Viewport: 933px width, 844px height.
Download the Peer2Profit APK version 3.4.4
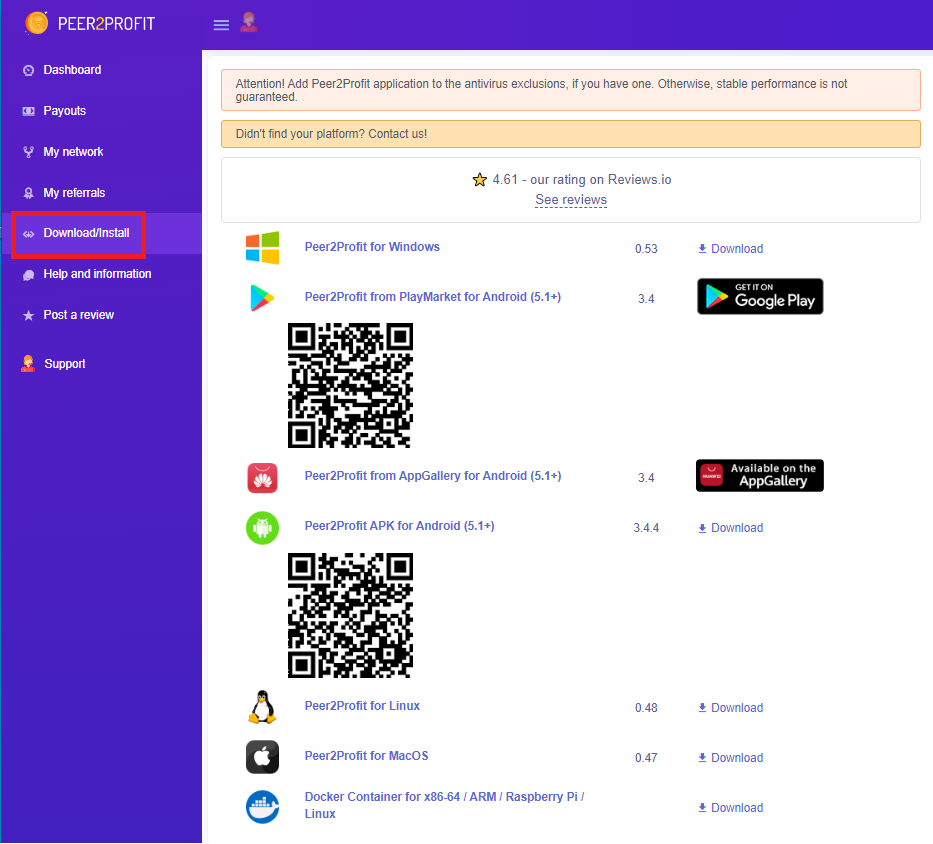pos(731,528)
